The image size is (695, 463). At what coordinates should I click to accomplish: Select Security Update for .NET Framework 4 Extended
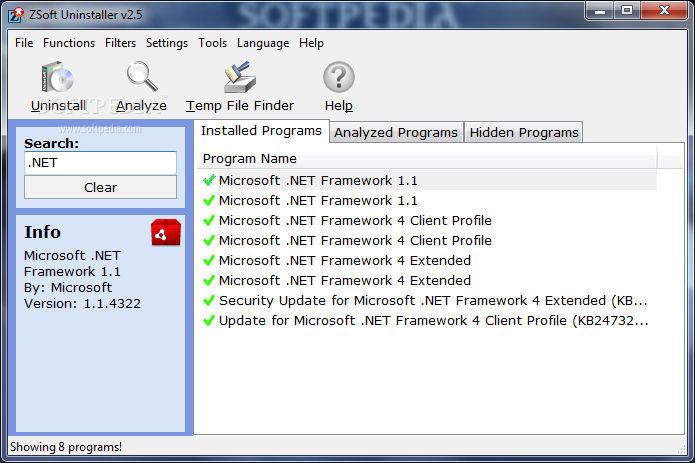(429, 300)
